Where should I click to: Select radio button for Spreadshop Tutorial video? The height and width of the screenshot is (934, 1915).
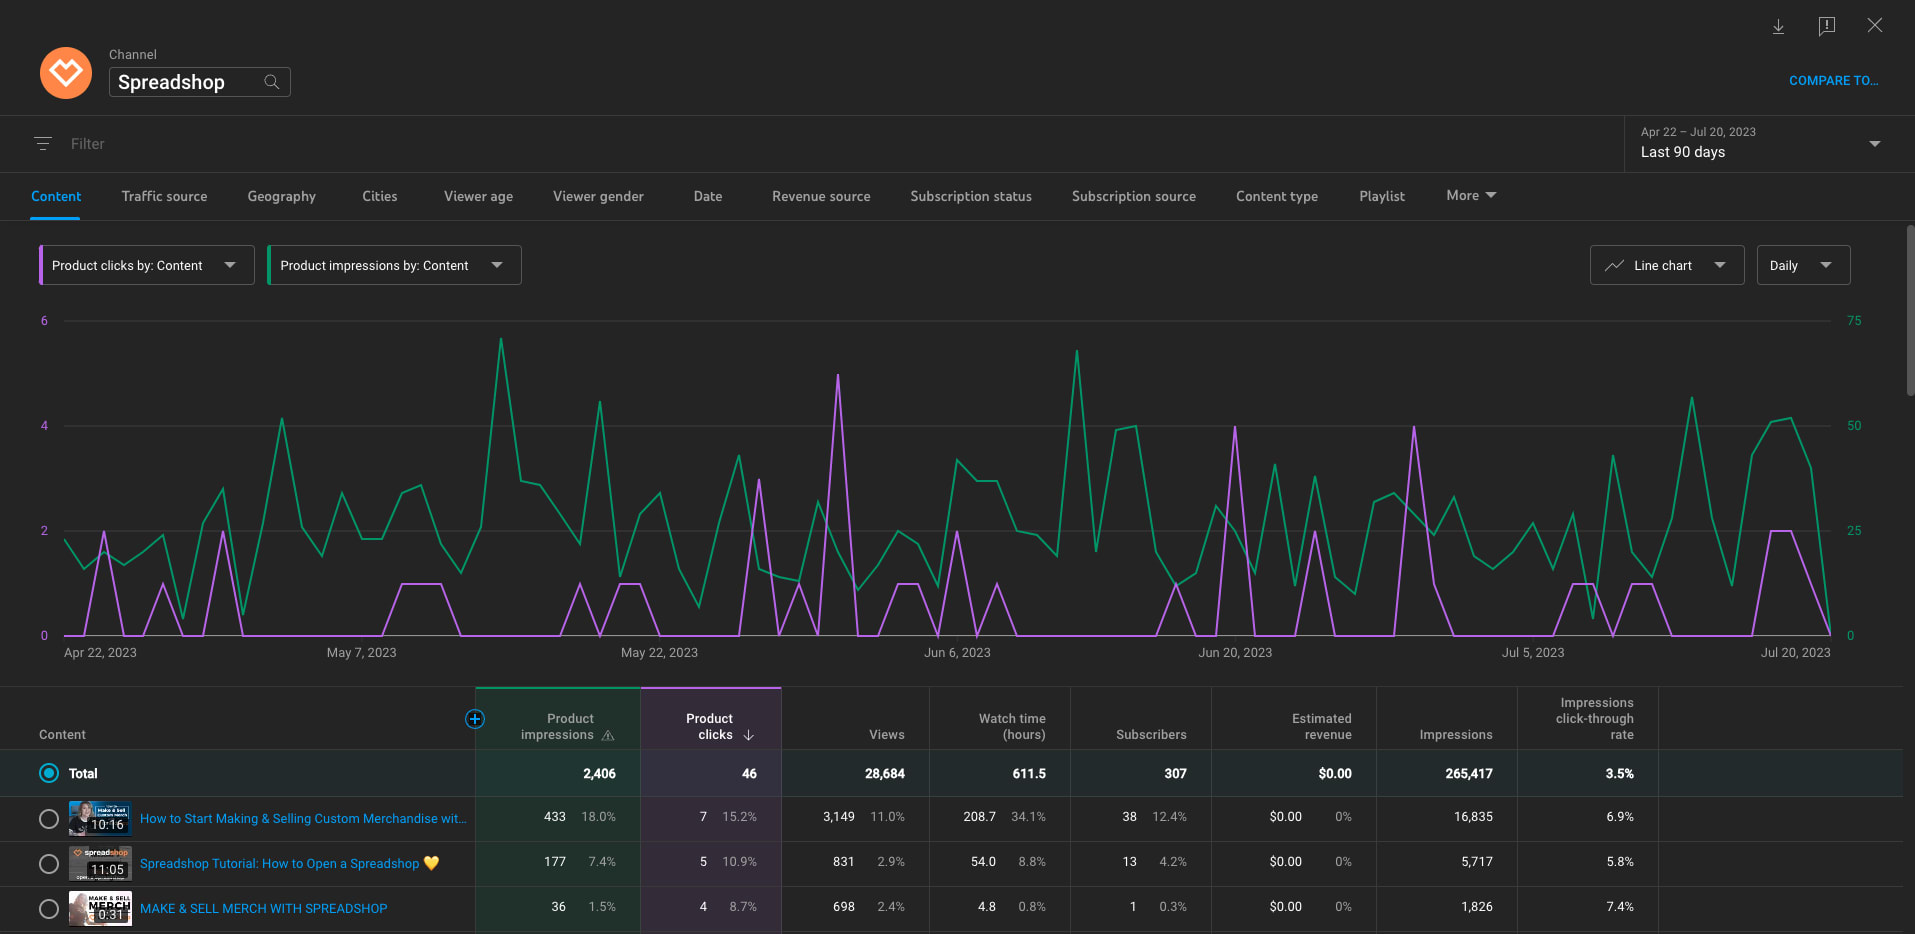click(x=49, y=864)
